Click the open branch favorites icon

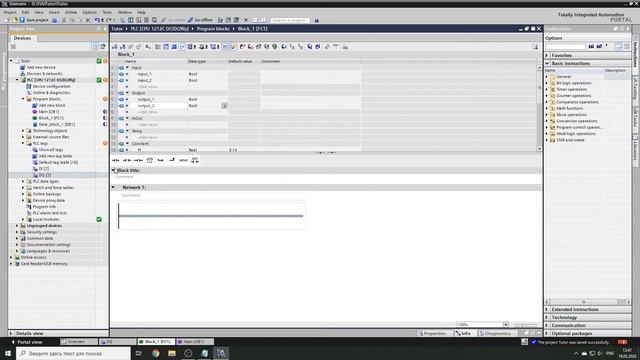(161, 160)
